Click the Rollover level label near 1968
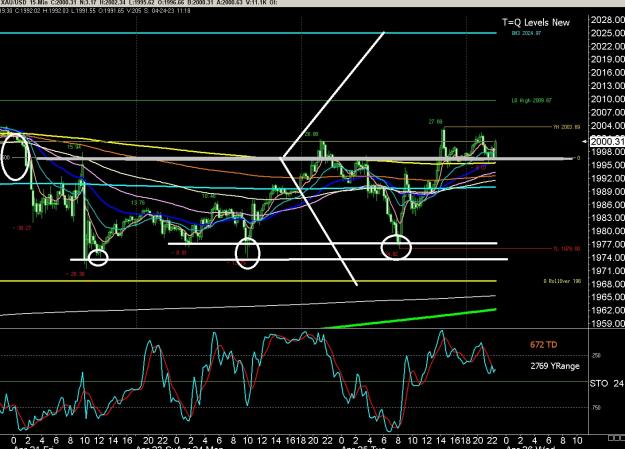 pos(562,281)
